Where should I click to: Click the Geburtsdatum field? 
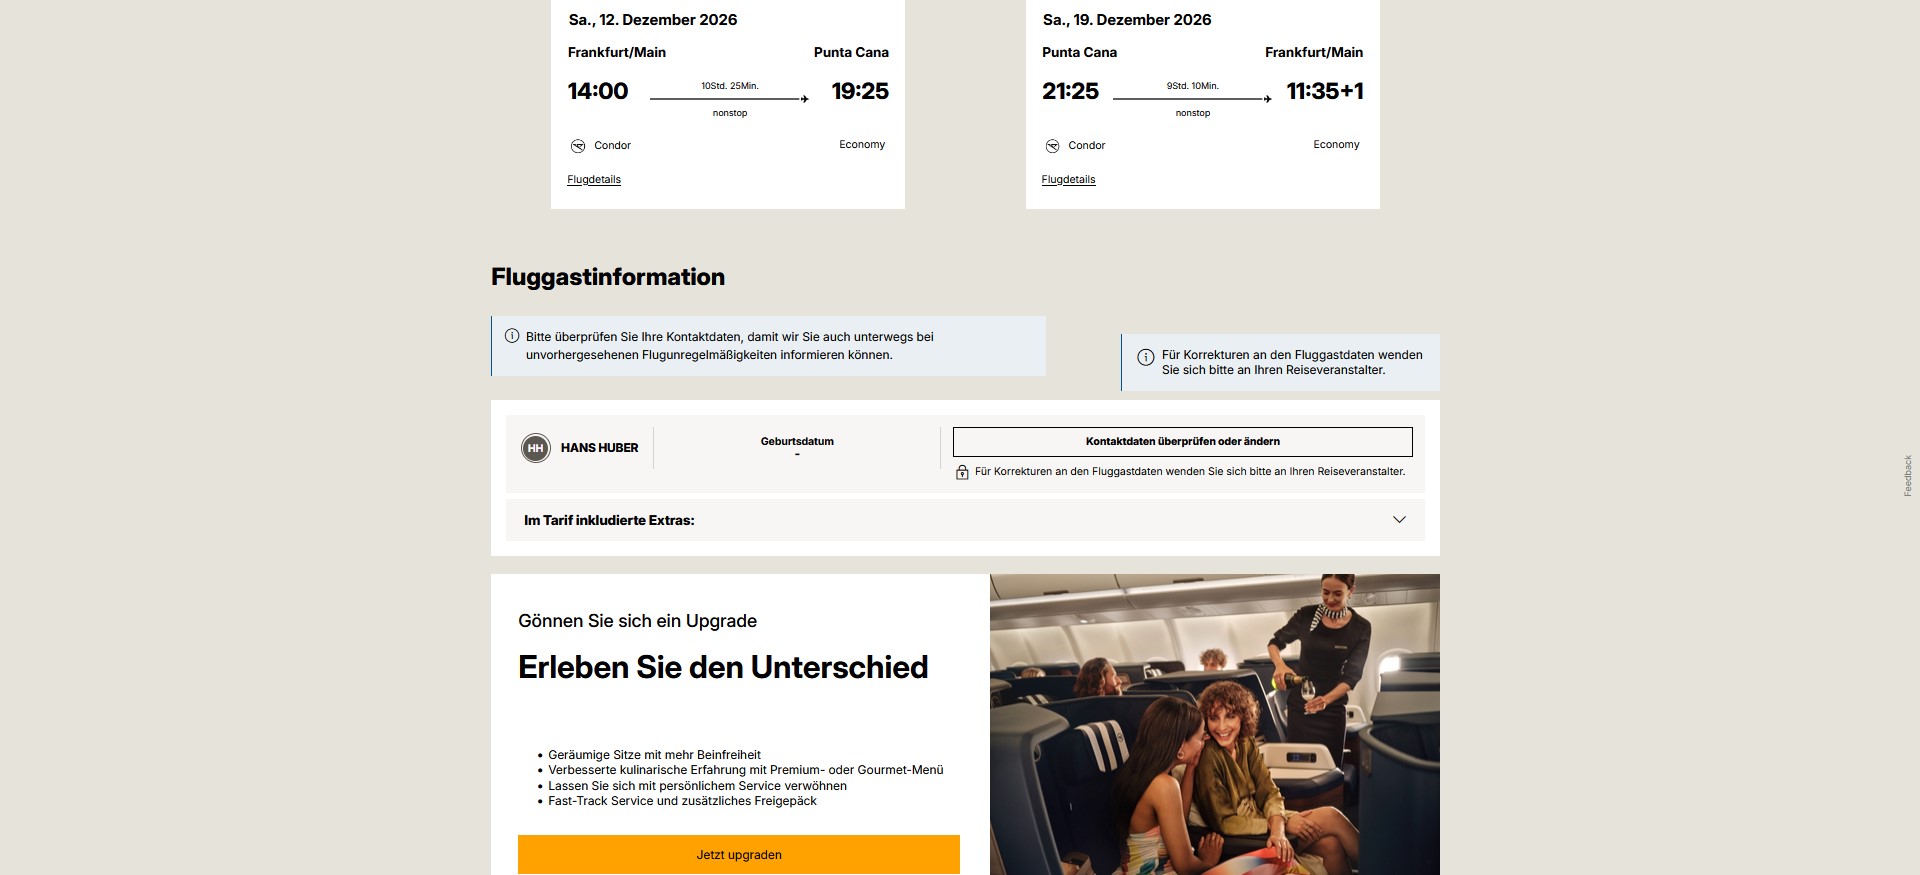pyautogui.click(x=797, y=447)
